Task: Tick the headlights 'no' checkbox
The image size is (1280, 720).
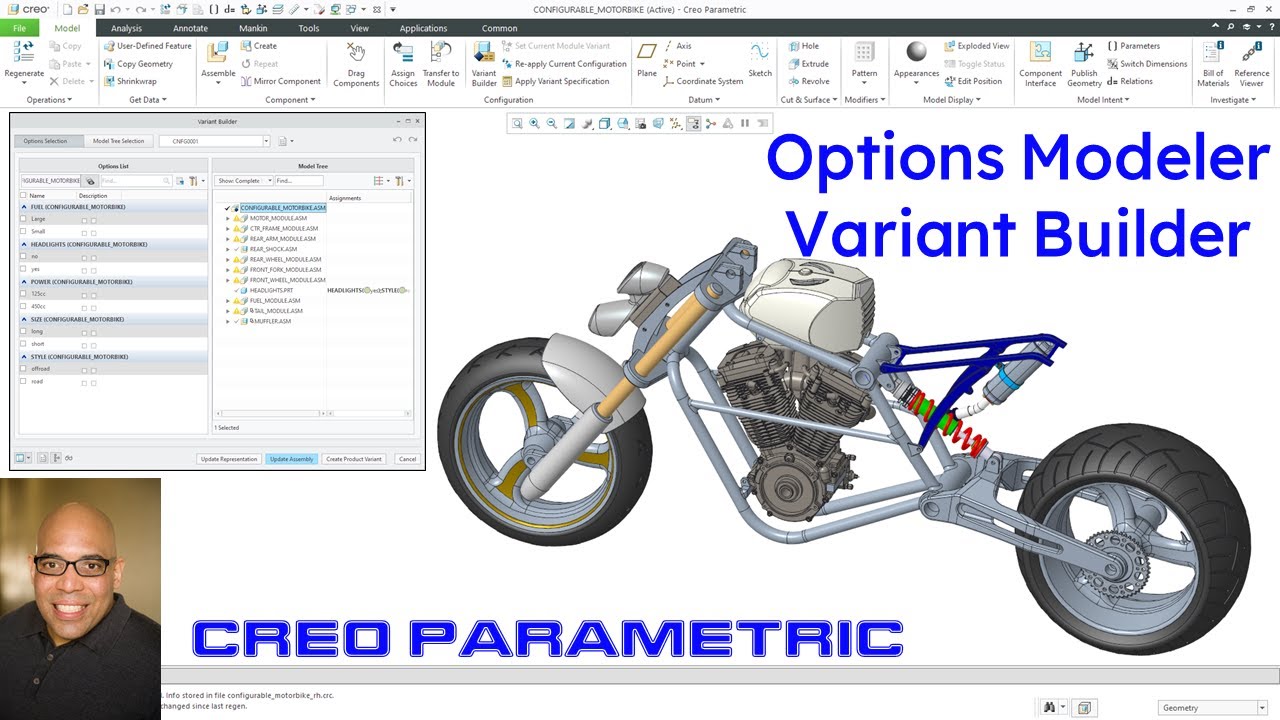Action: [x=24, y=256]
